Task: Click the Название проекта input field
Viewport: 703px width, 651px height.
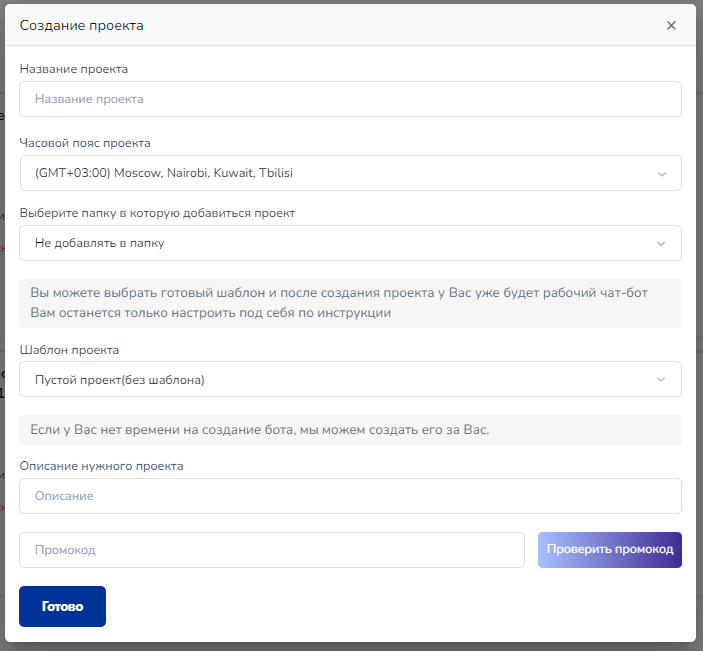Action: point(350,99)
